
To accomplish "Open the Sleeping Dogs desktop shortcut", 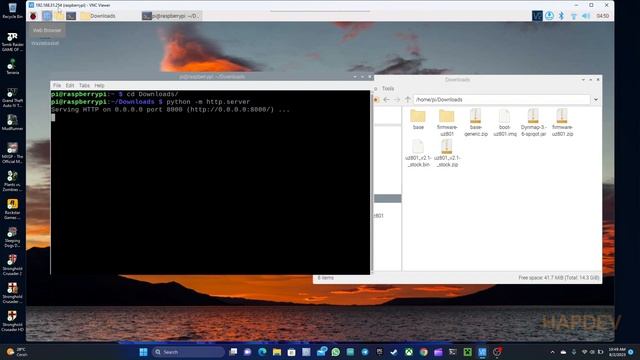I will pyautogui.click(x=12, y=238).
